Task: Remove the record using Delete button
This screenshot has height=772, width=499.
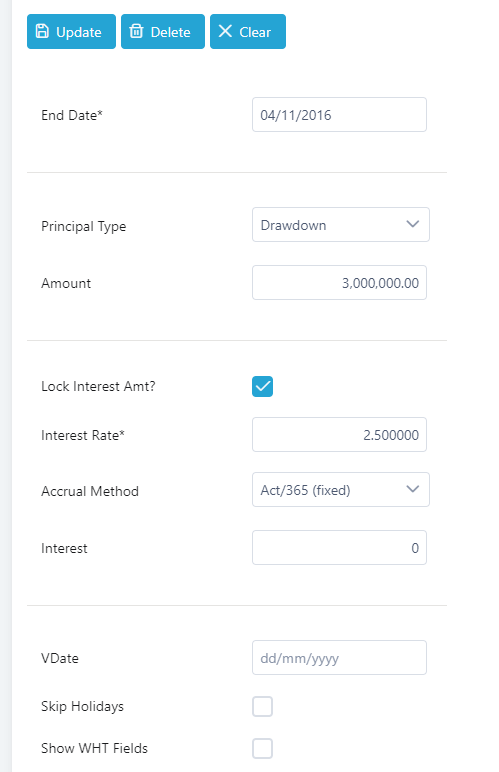Action: [163, 32]
